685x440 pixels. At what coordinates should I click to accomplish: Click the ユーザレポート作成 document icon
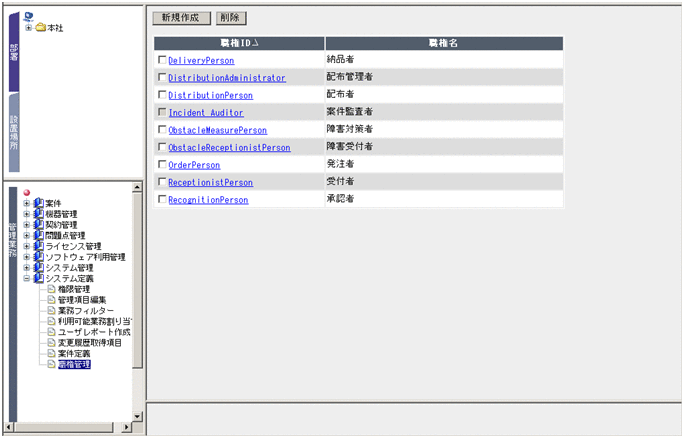[51, 332]
